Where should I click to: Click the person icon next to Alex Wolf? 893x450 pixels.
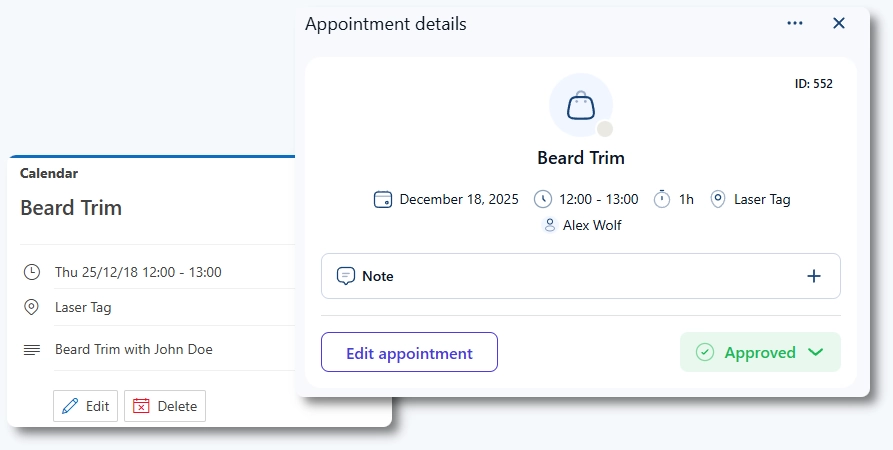point(549,225)
